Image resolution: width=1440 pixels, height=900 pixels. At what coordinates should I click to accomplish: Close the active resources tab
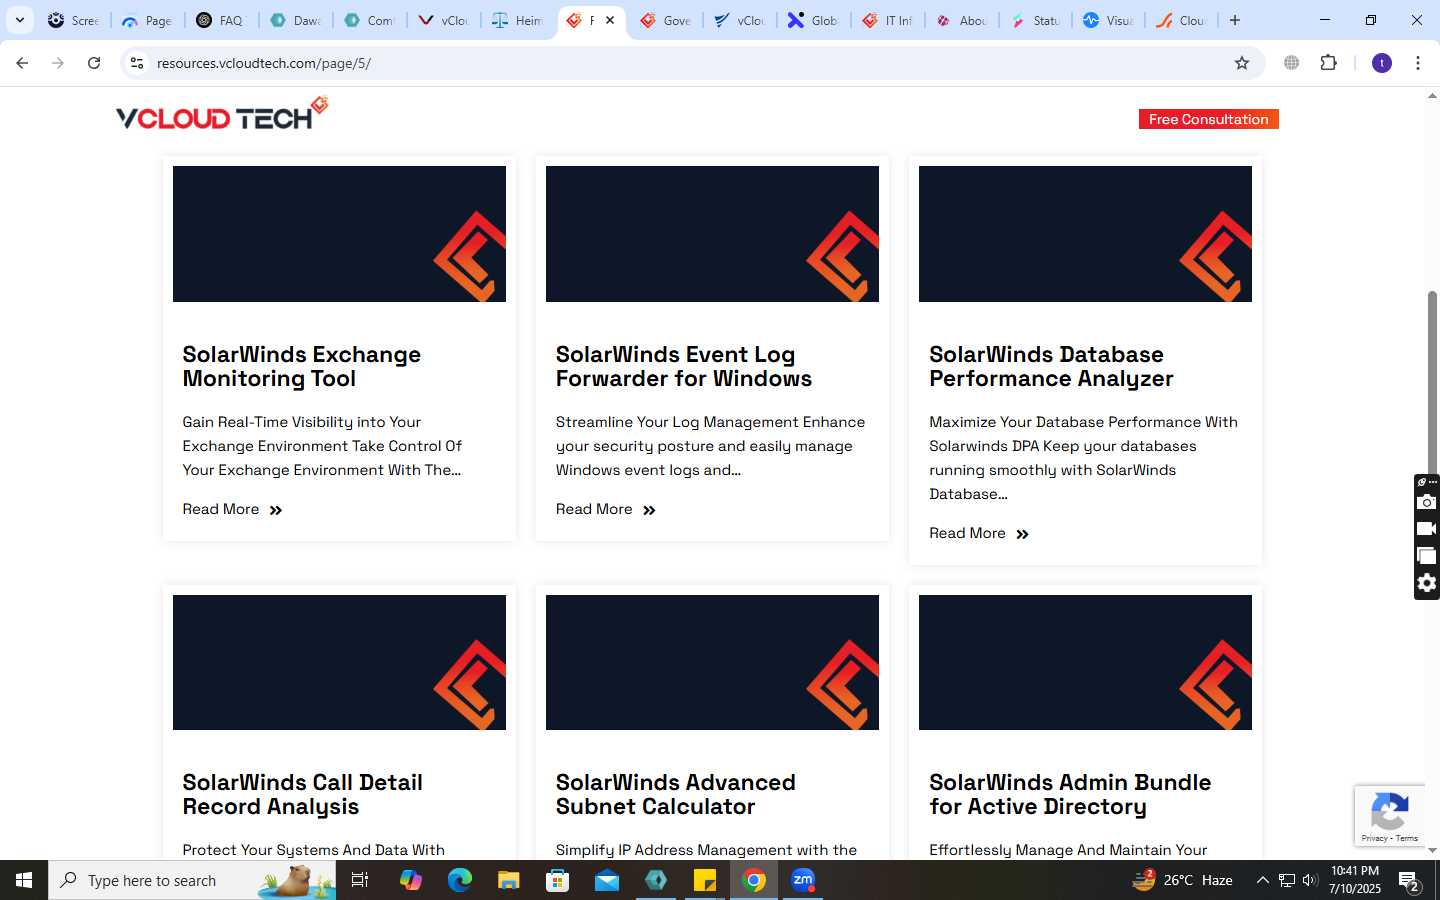(610, 20)
